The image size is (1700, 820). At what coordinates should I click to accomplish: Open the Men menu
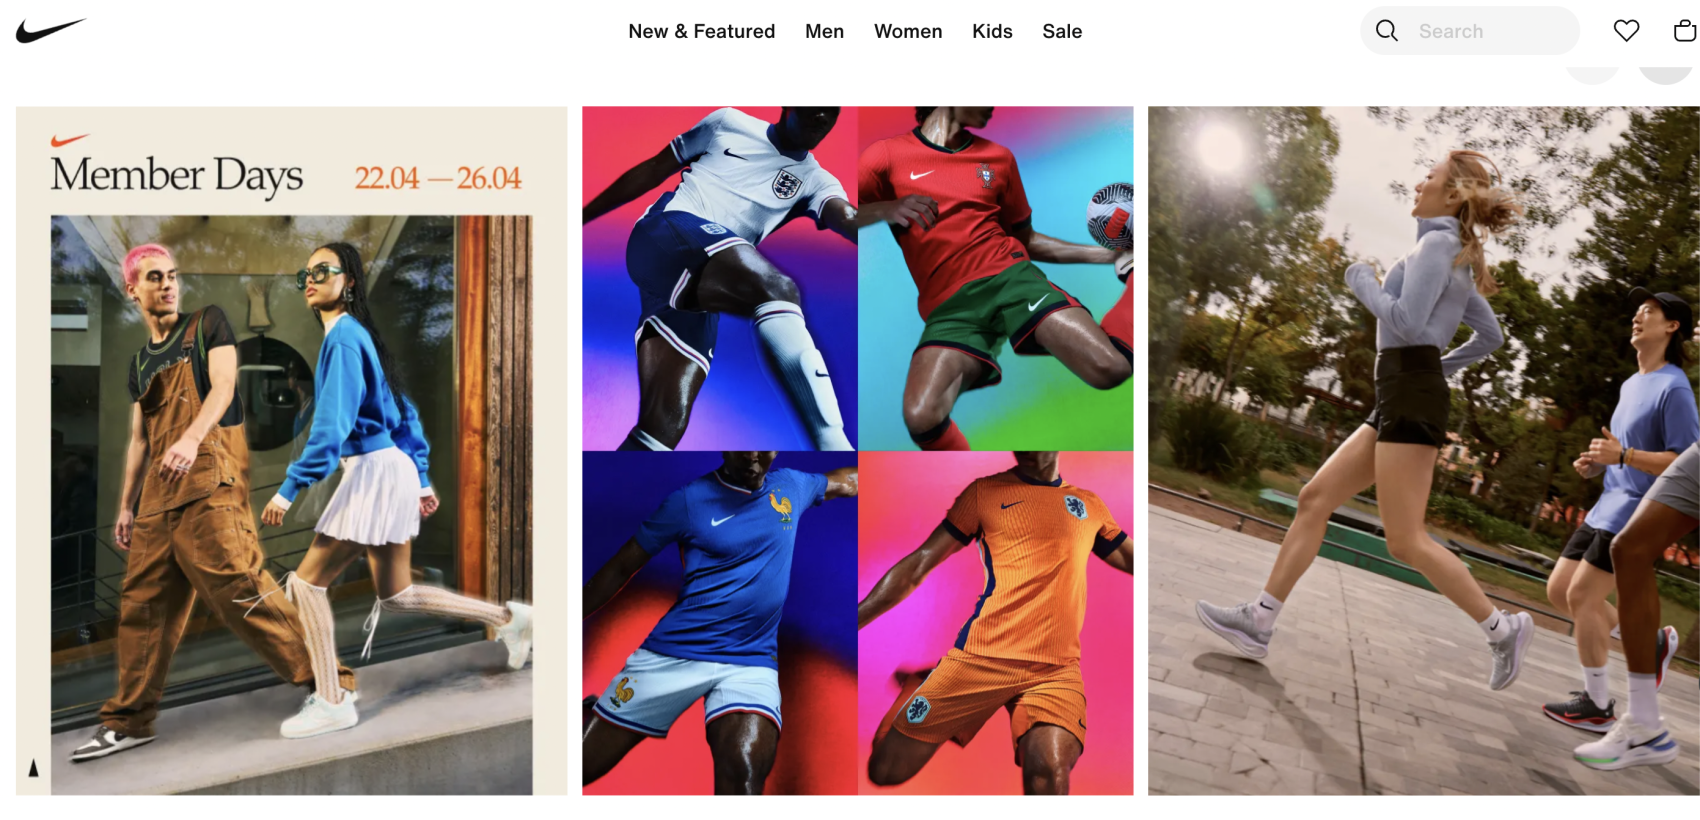point(824,31)
